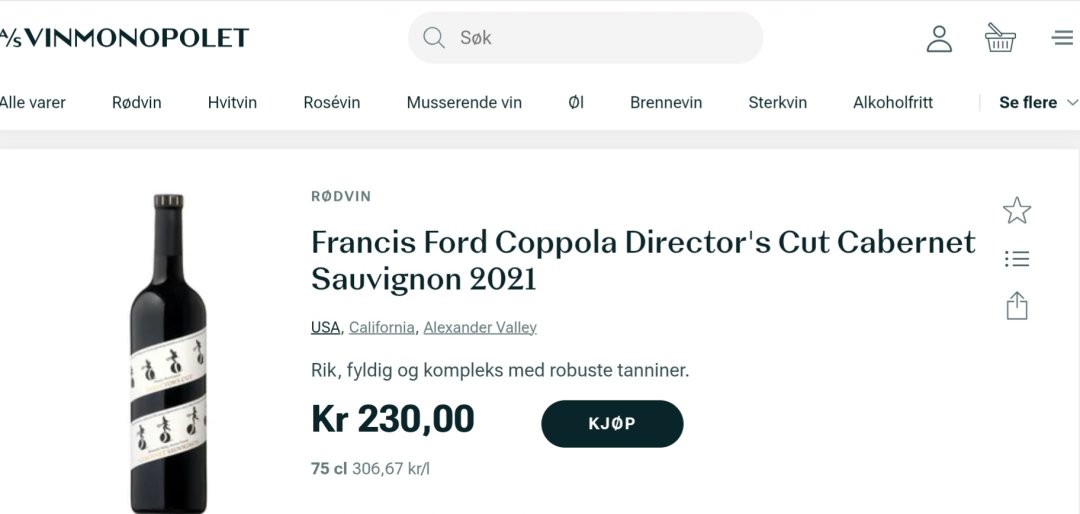The width and height of the screenshot is (1080, 514).
Task: Open the user account icon
Action: tap(939, 38)
